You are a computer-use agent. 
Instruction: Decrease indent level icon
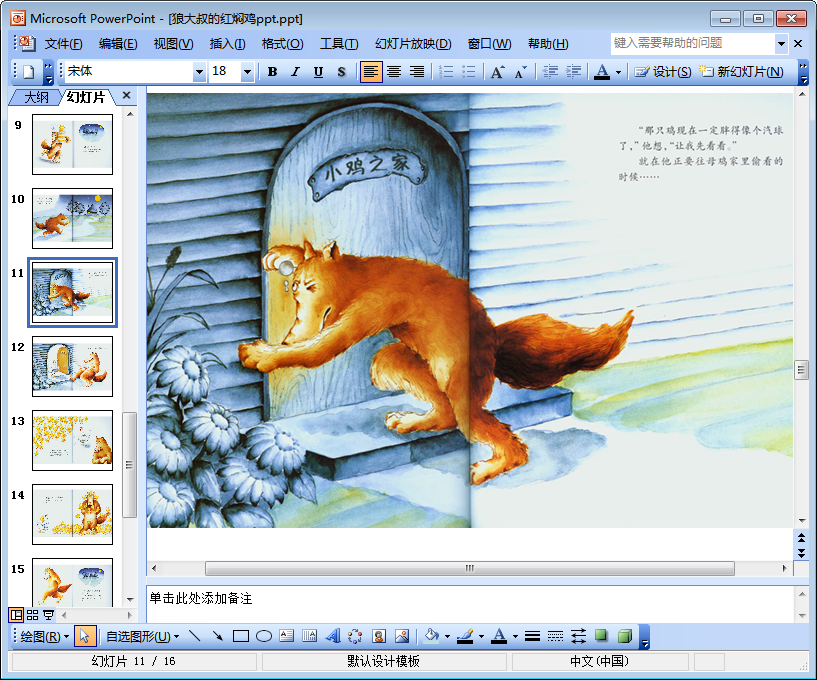(x=551, y=72)
